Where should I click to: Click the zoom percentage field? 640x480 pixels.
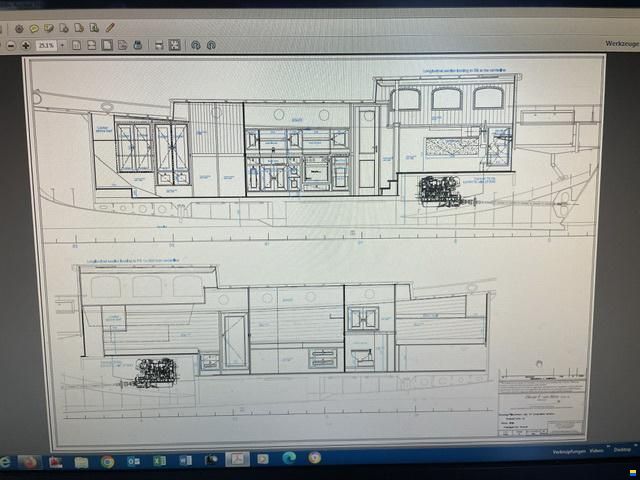point(46,45)
